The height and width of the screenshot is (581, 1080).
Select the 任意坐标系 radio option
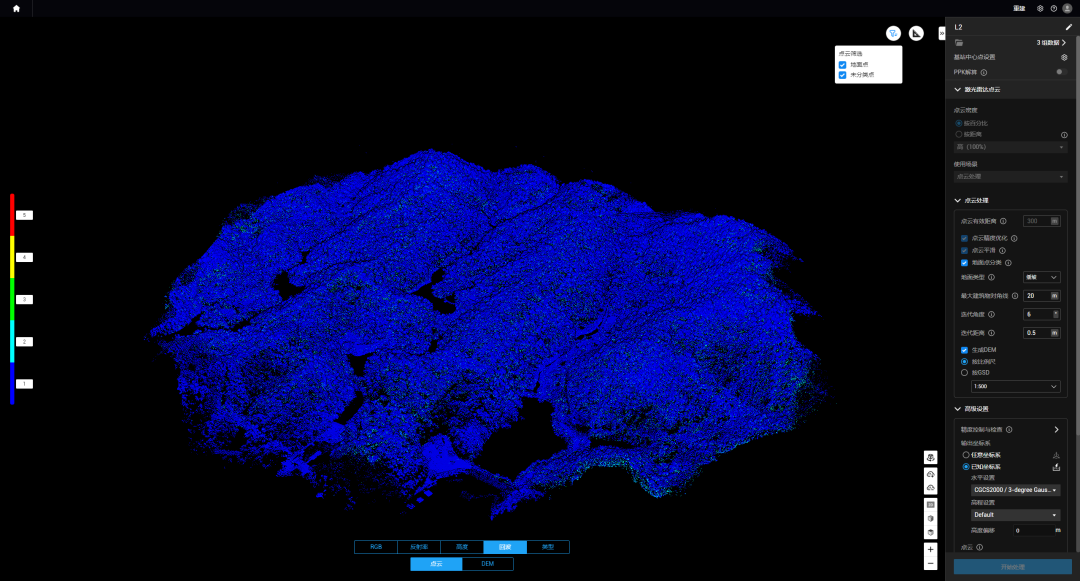966,455
